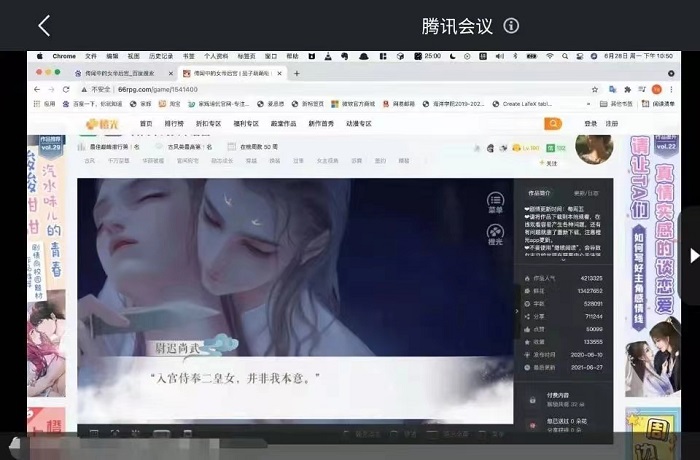Close the first Chrome tab

171,73
